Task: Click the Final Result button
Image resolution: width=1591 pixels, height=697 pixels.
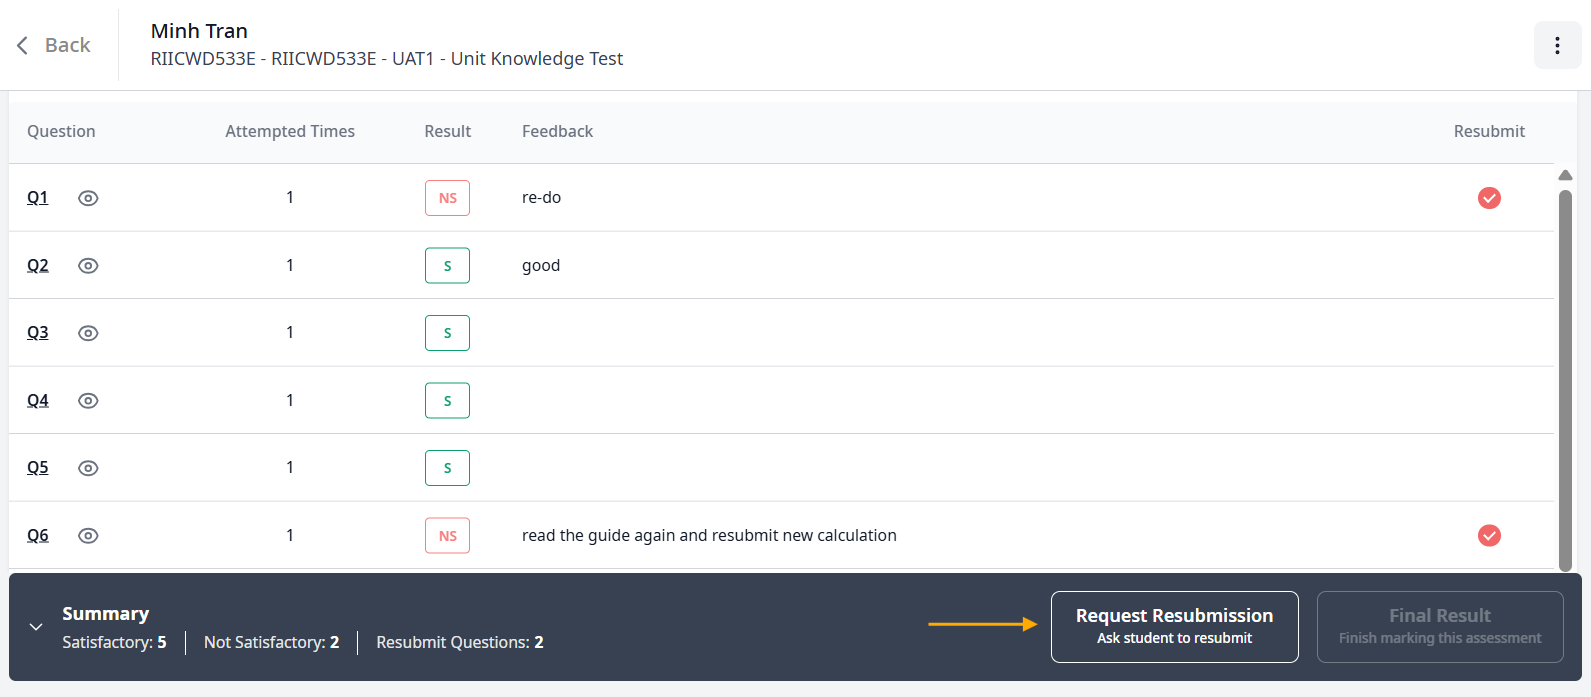Action: [x=1439, y=627]
